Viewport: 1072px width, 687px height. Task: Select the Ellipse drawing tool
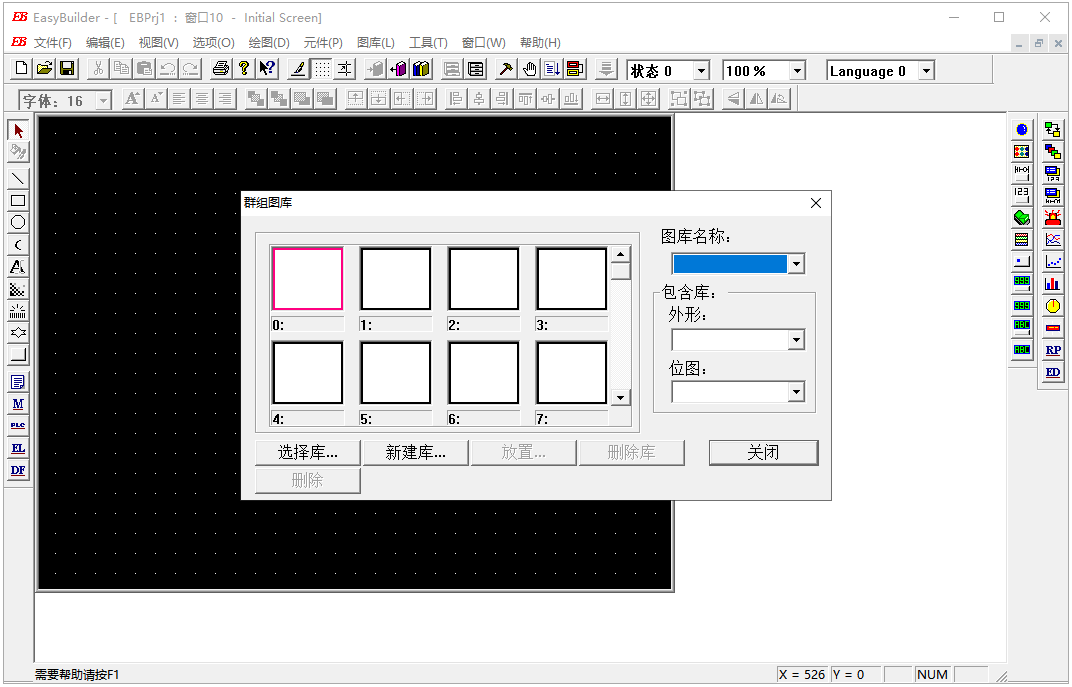(17, 222)
